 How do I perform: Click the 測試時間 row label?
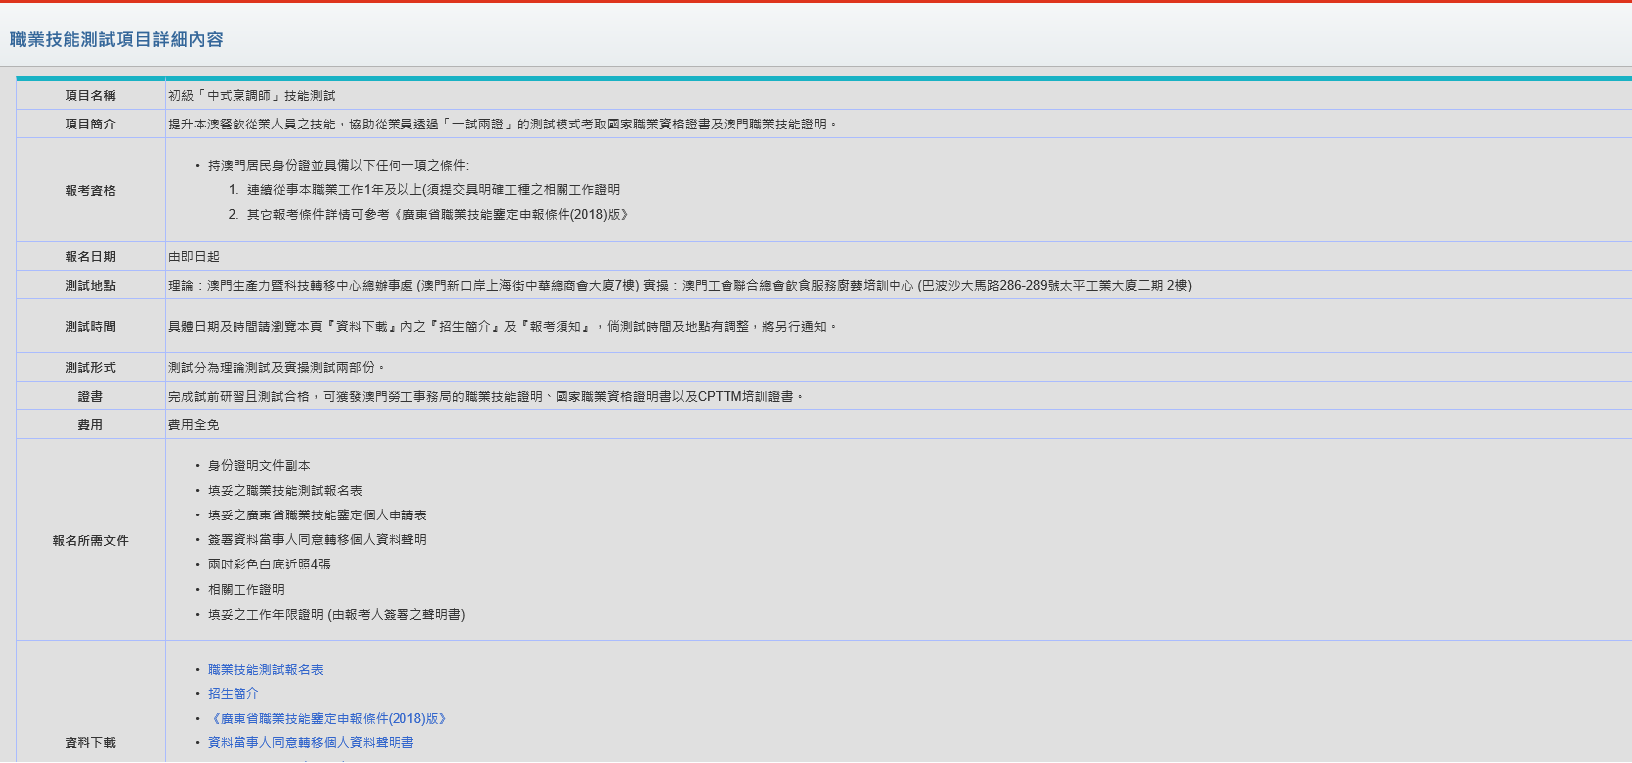pyautogui.click(x=90, y=327)
